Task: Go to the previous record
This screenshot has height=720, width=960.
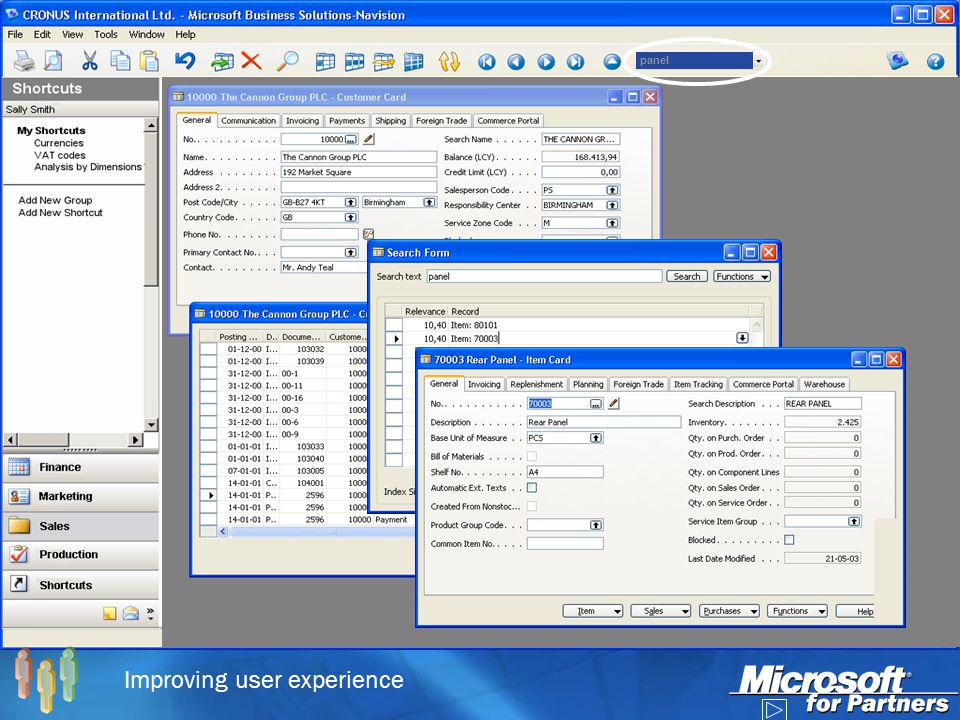Action: [x=516, y=62]
